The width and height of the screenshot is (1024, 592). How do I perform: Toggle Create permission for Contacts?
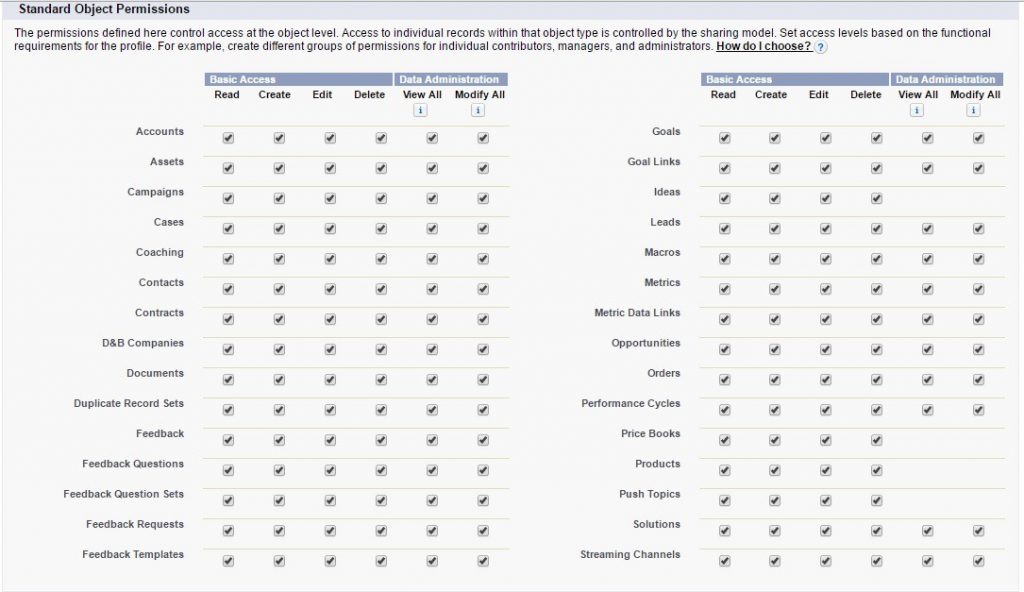(279, 289)
